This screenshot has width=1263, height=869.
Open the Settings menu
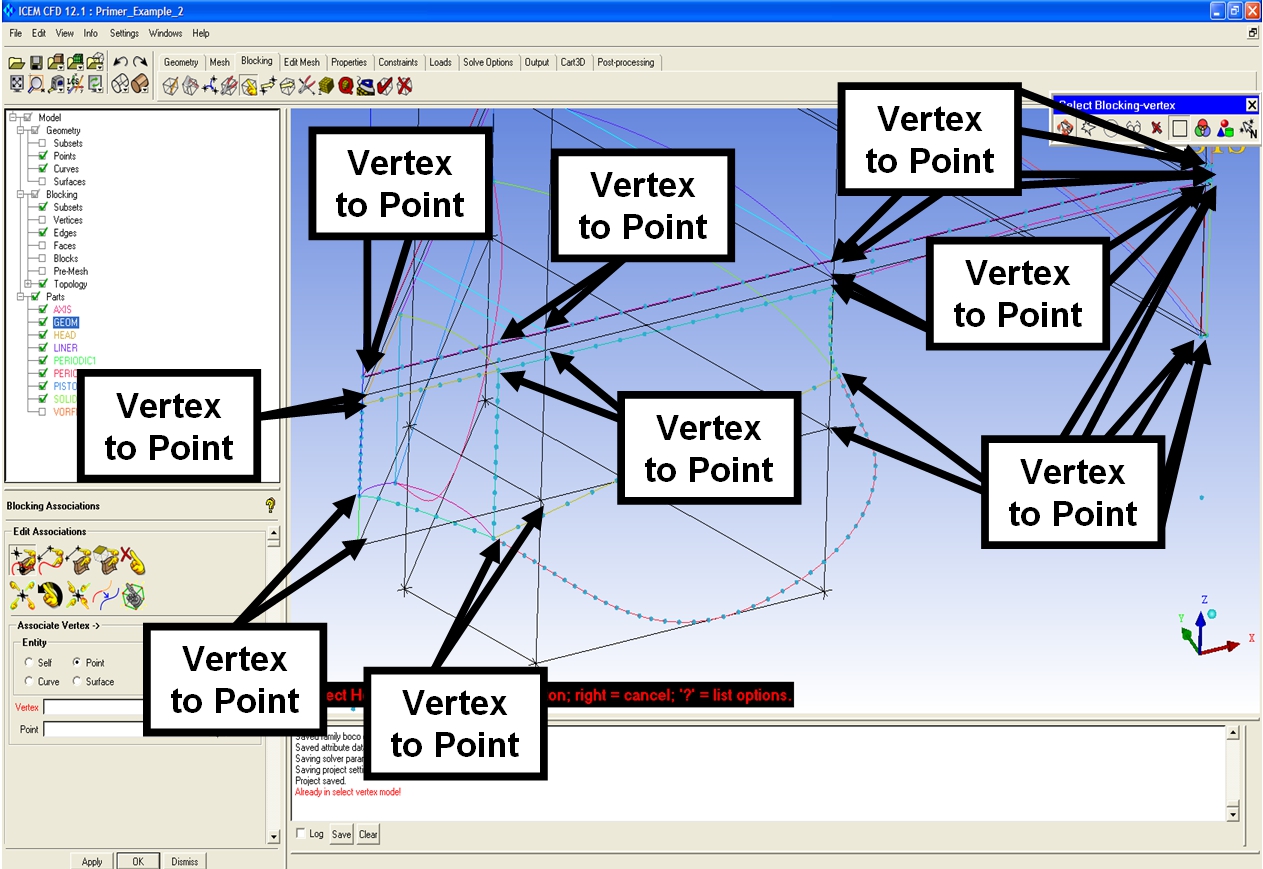[x=124, y=33]
